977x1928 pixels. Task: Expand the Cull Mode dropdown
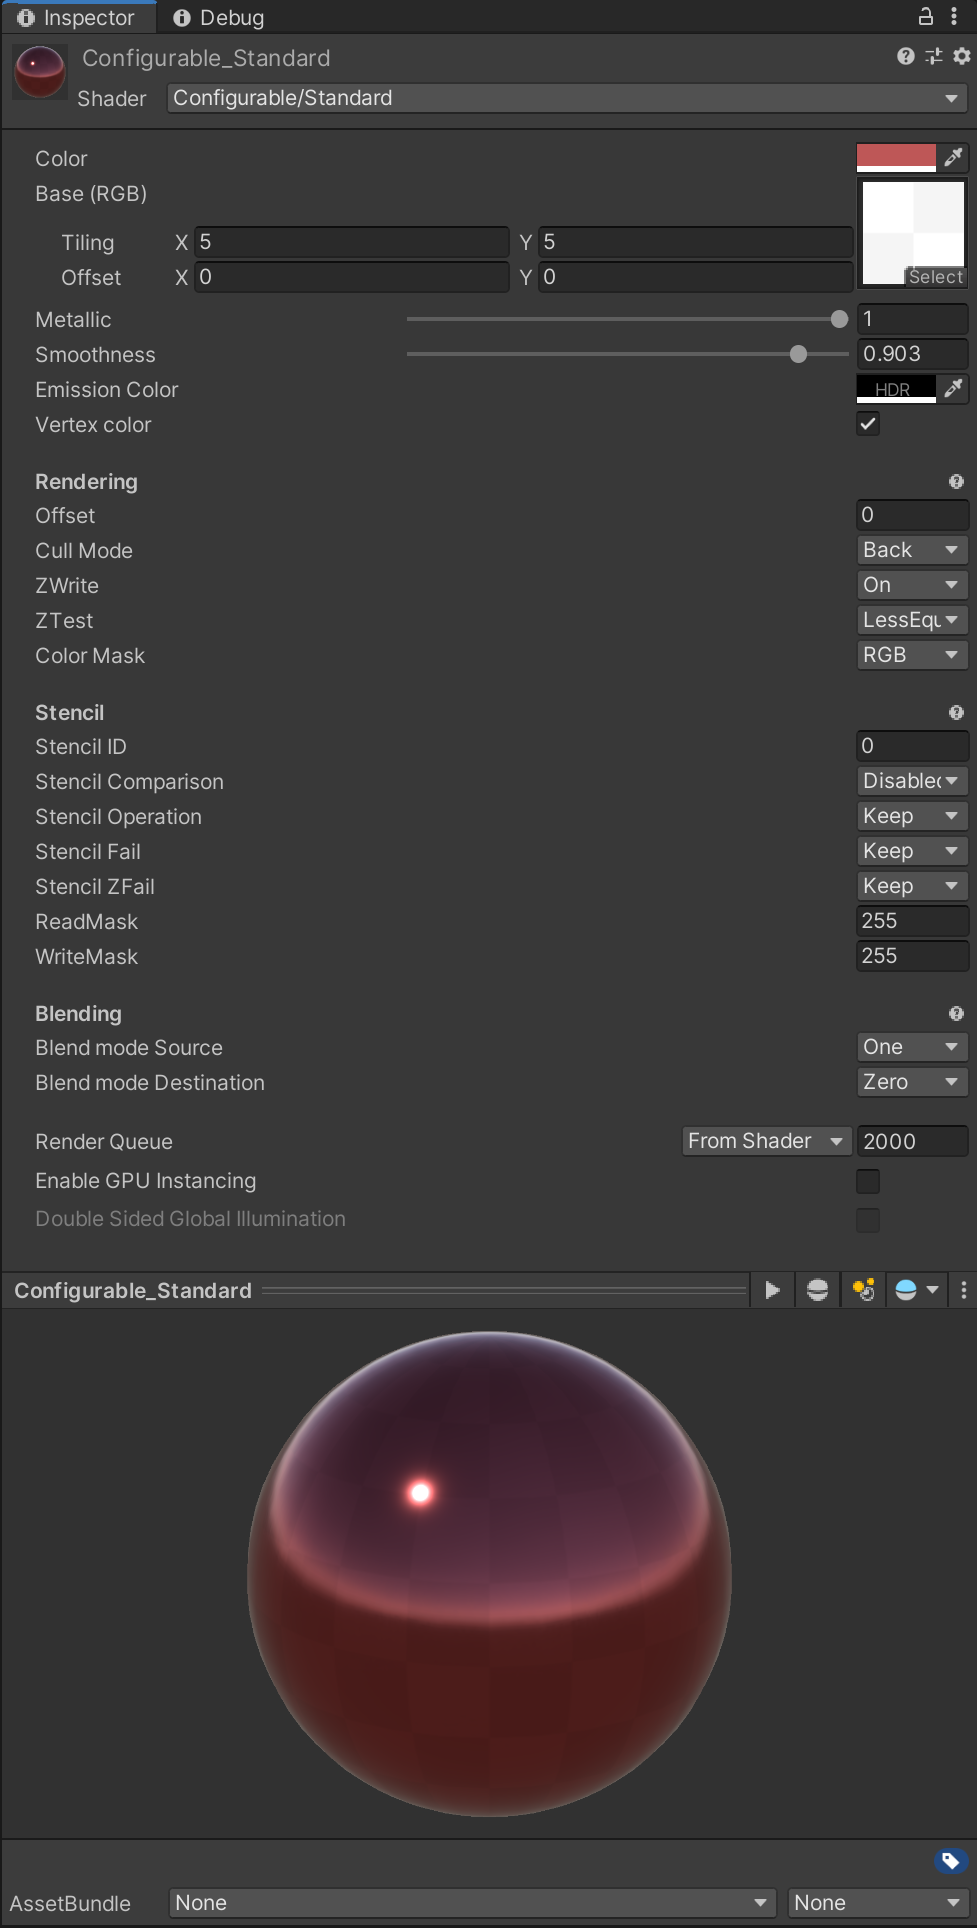click(913, 550)
